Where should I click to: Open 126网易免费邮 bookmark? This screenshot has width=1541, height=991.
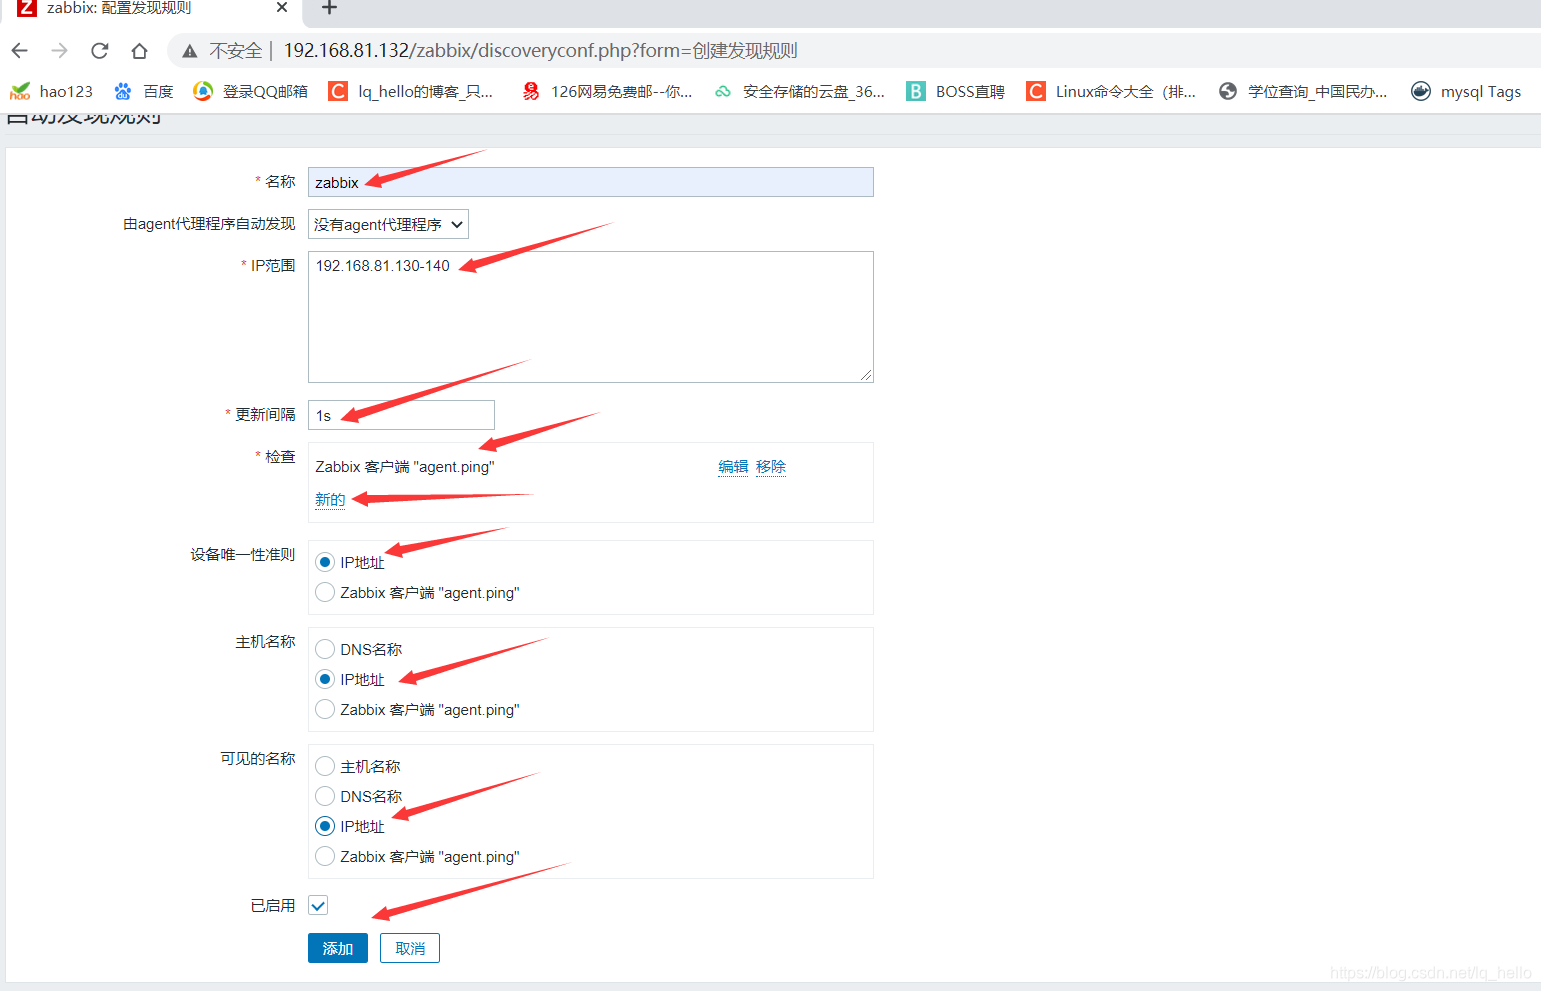(607, 91)
